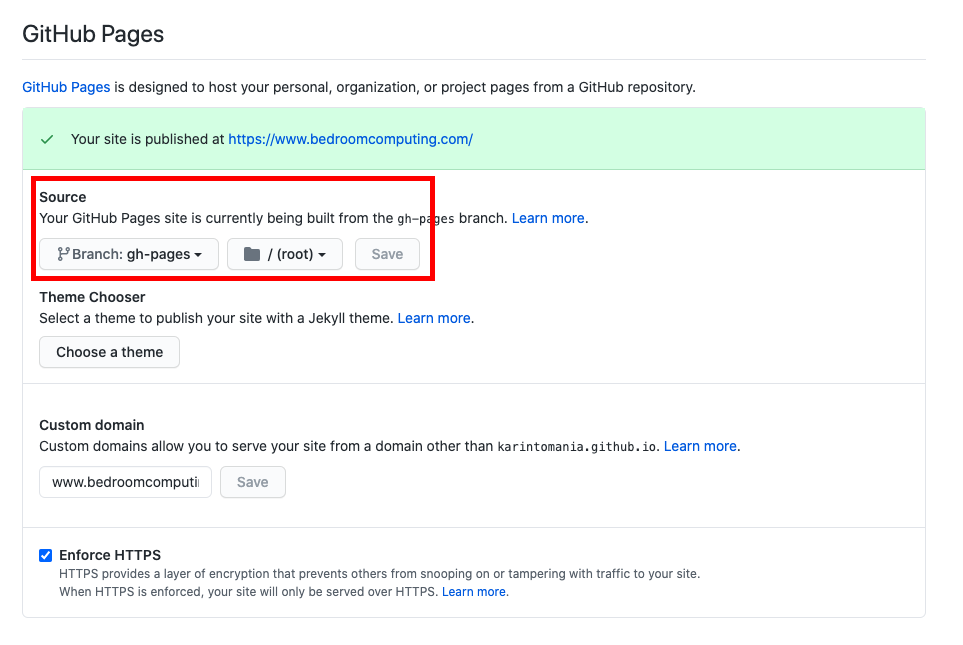Open Learn more link about HTTPS

[x=474, y=592]
